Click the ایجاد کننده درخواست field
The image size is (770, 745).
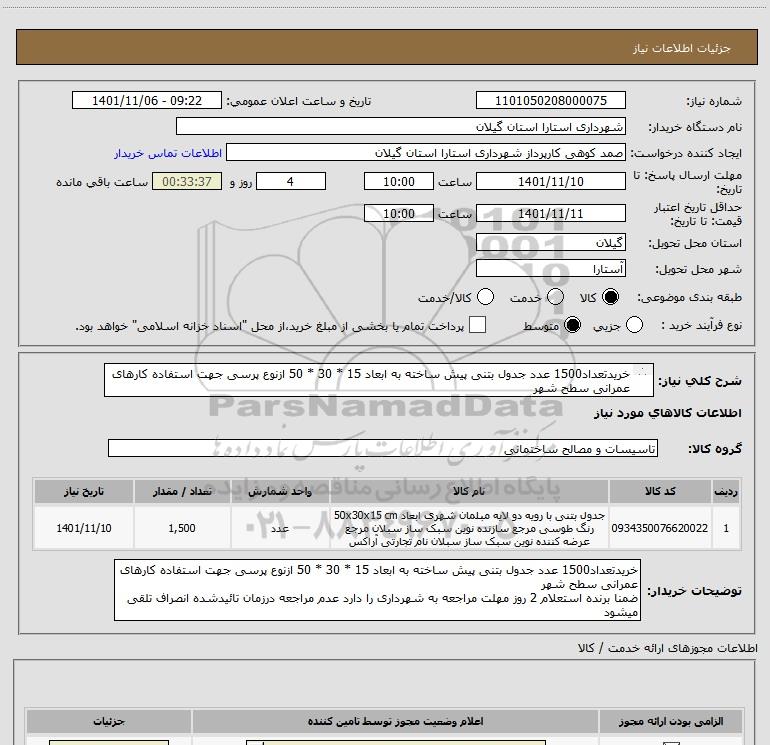426,152
